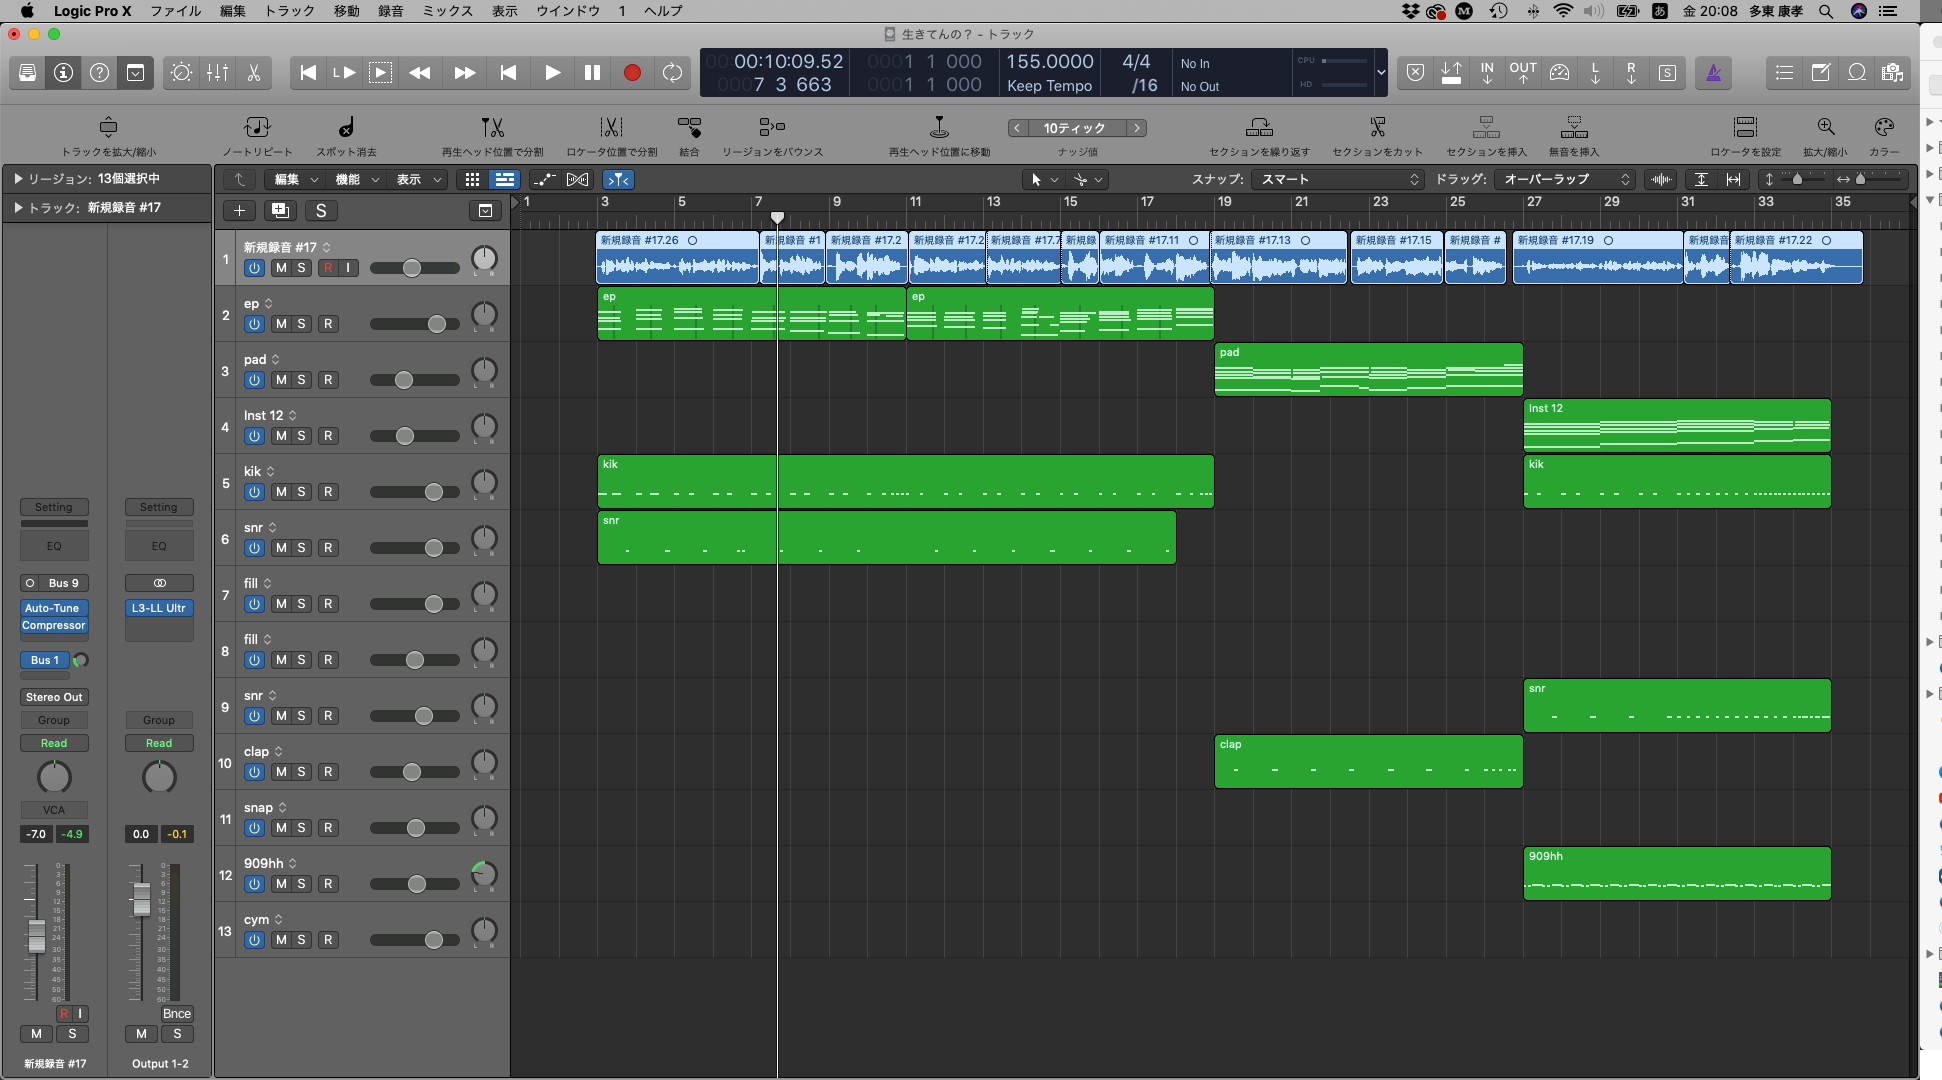Select the scissors Editors button
1942x1080 pixels.
click(254, 73)
